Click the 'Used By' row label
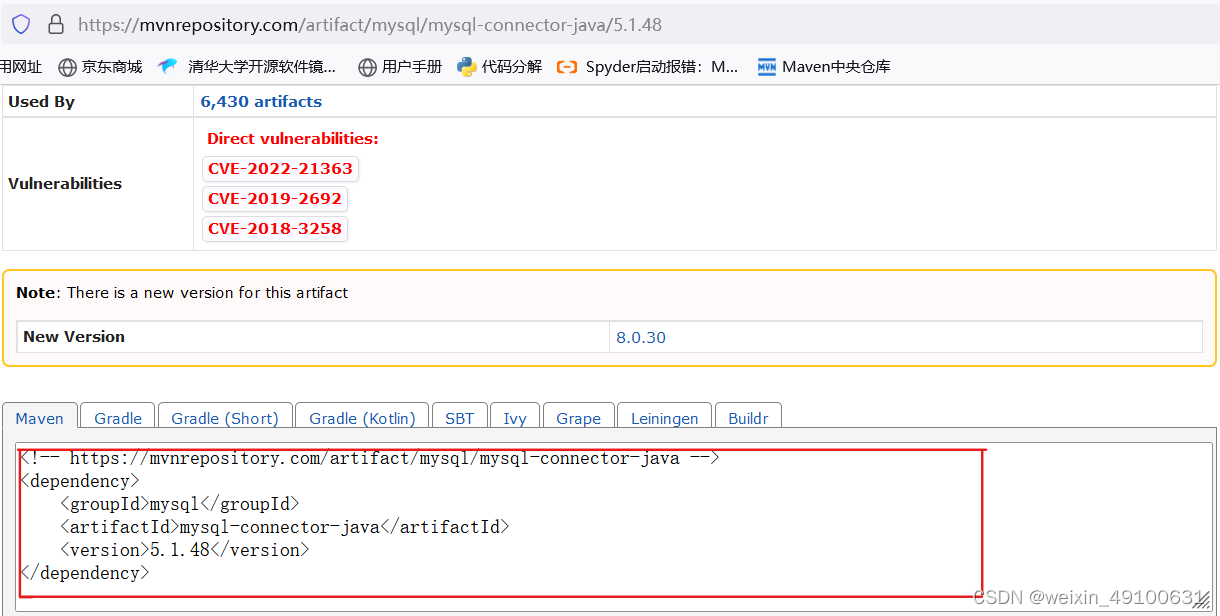The width and height of the screenshot is (1220, 616). click(x=42, y=101)
